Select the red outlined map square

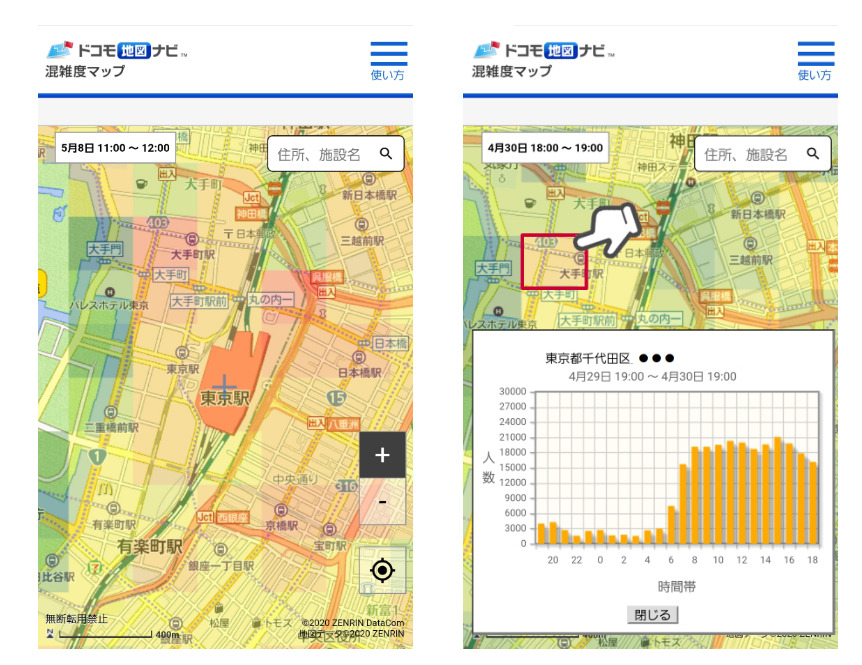(x=553, y=262)
